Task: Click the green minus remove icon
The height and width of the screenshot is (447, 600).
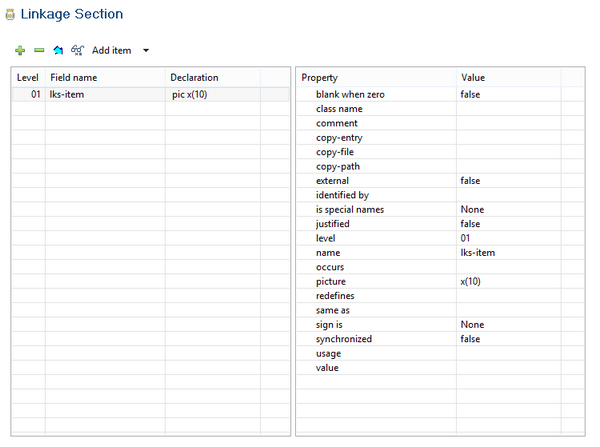Action: click(x=39, y=50)
